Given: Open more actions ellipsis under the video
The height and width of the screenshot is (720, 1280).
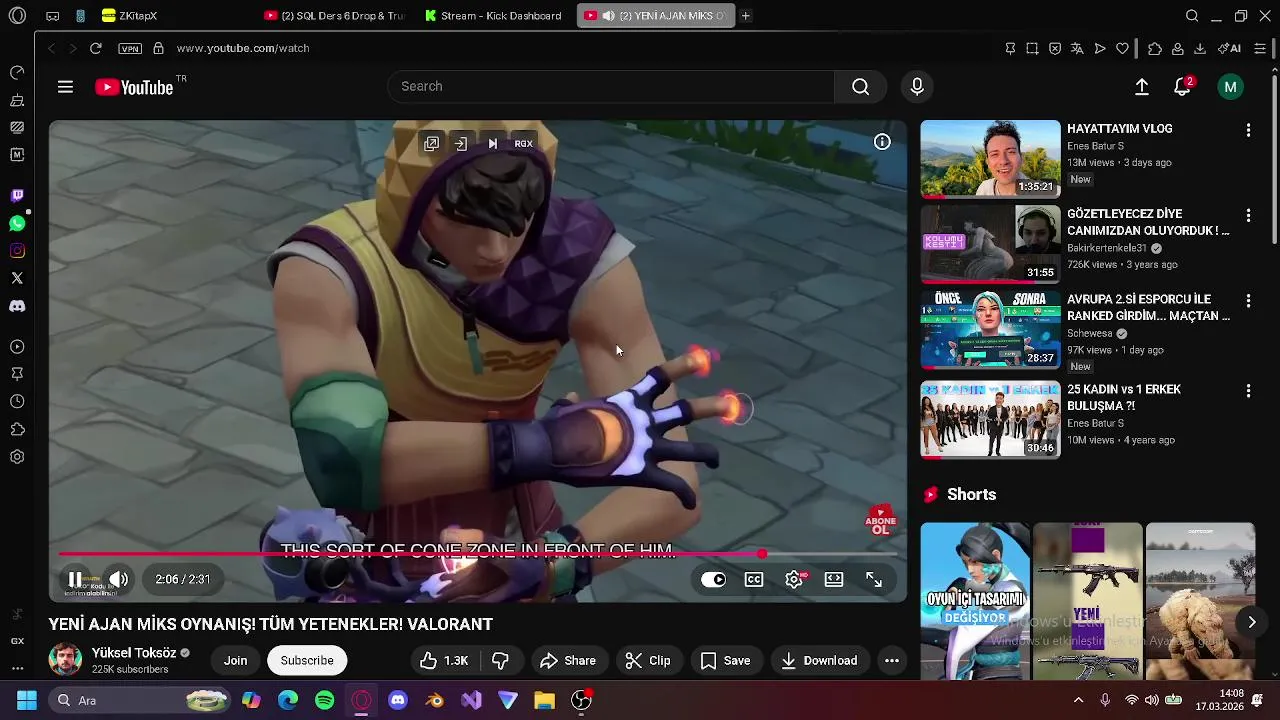Looking at the screenshot, I should click(892, 660).
